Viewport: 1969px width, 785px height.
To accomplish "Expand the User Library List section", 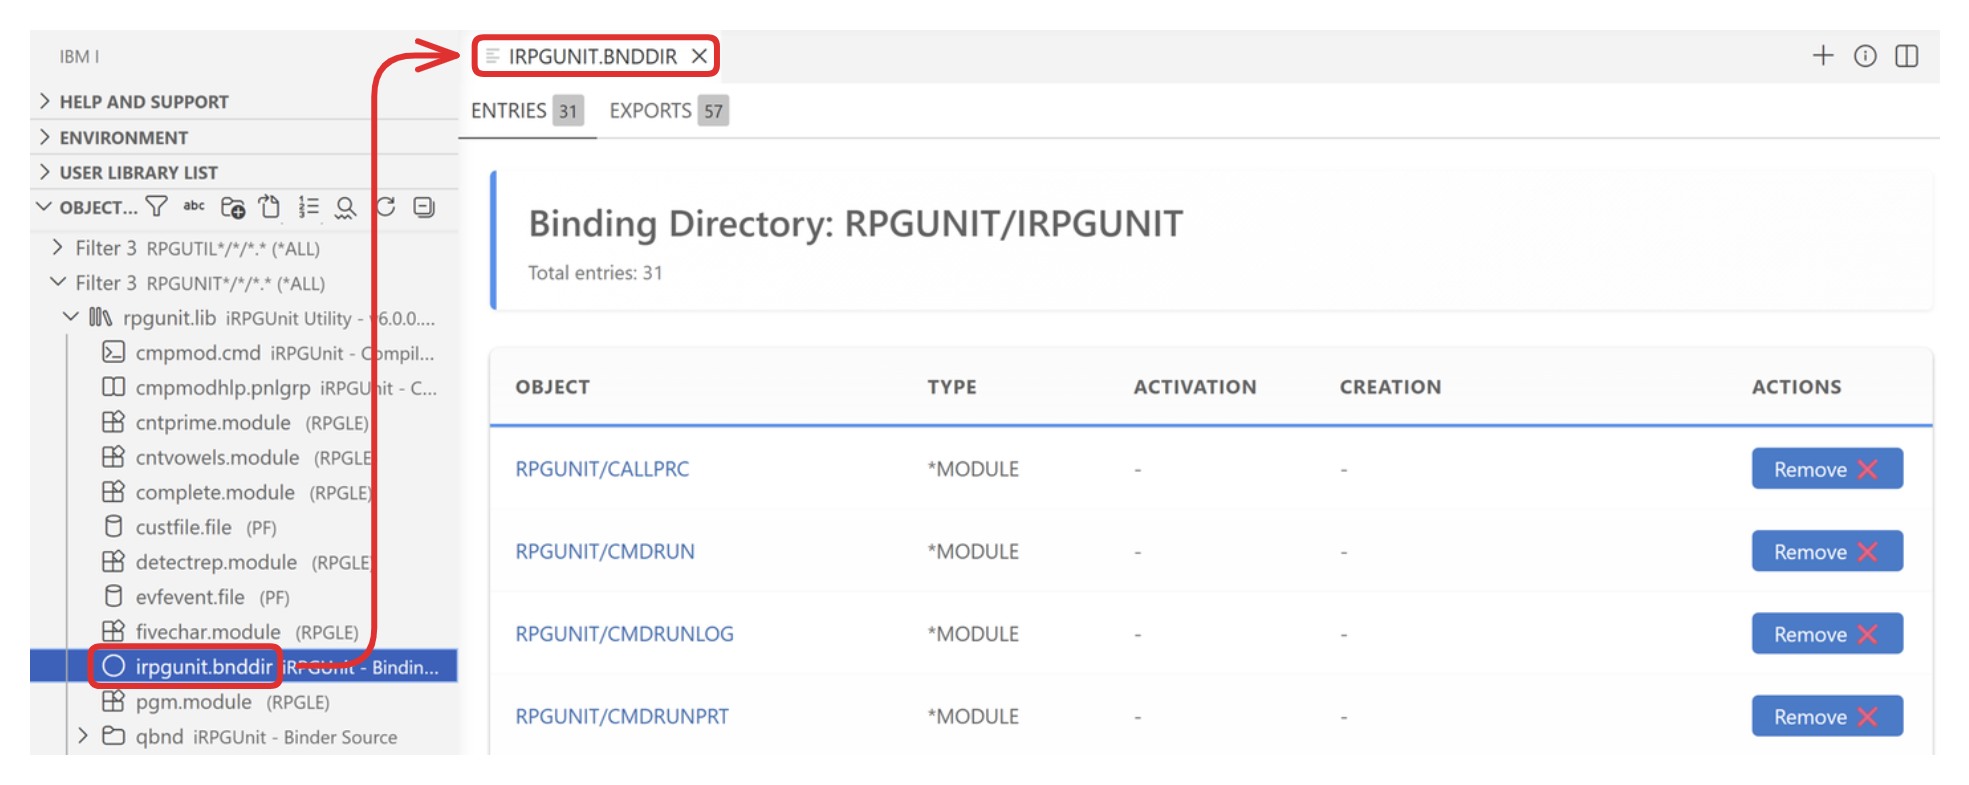I will point(44,172).
